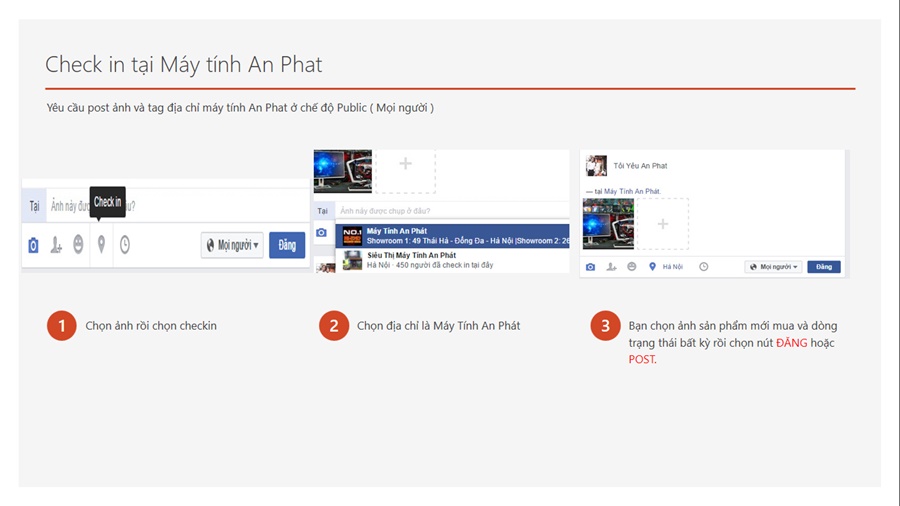Click profile avatar next to 'Tôi Yêu An Phat'

point(596,166)
